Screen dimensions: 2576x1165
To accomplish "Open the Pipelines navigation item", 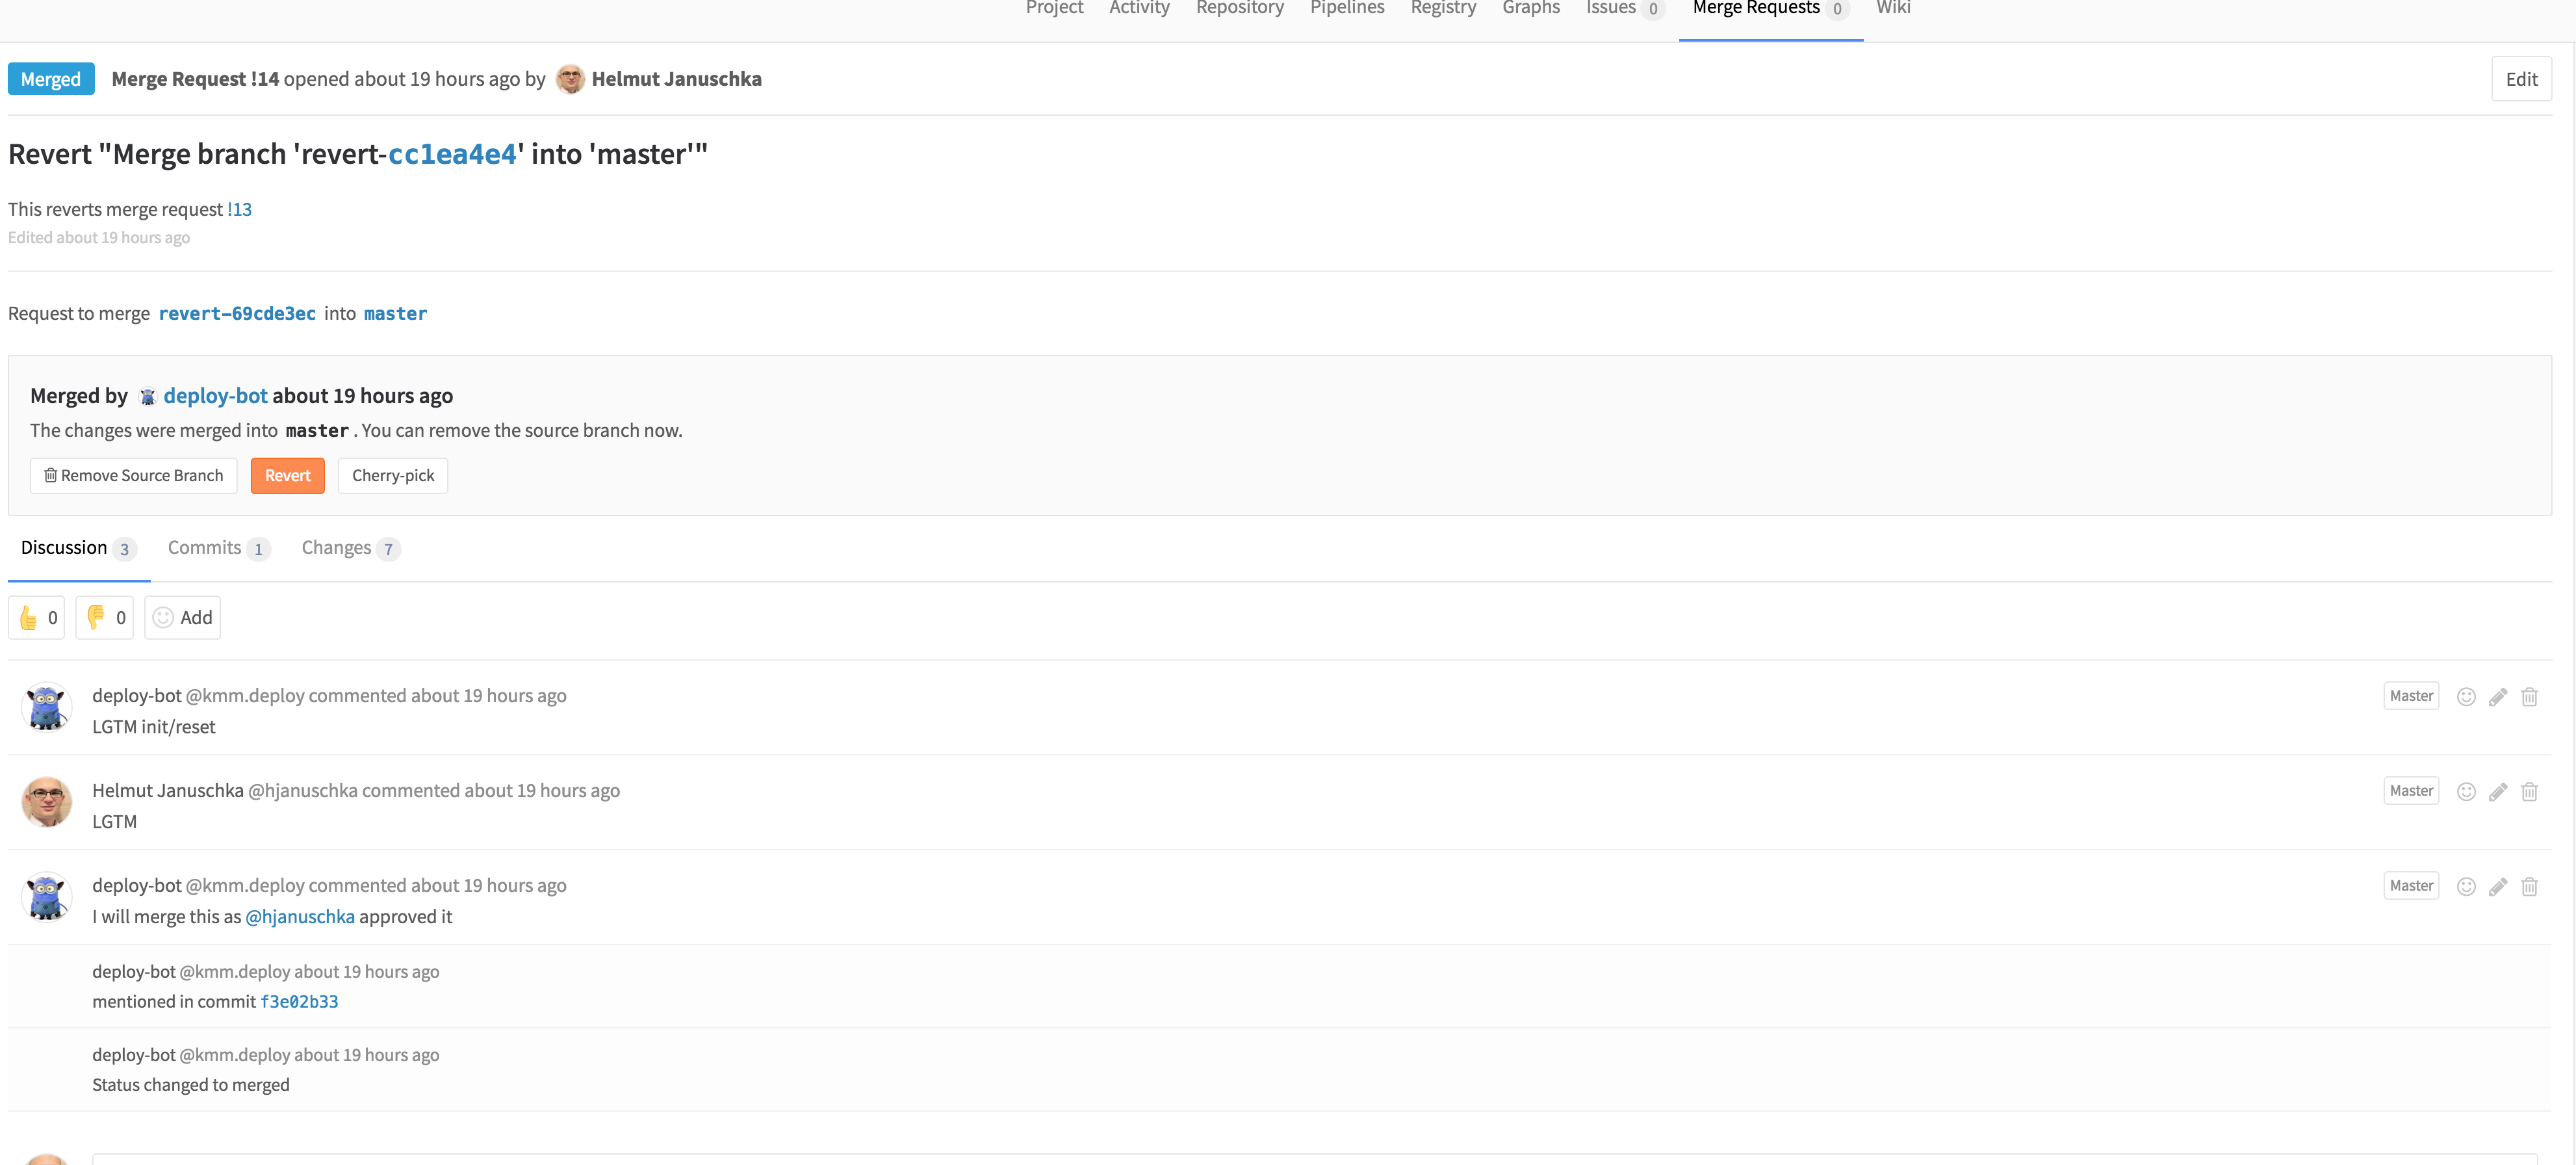I will click(1347, 9).
